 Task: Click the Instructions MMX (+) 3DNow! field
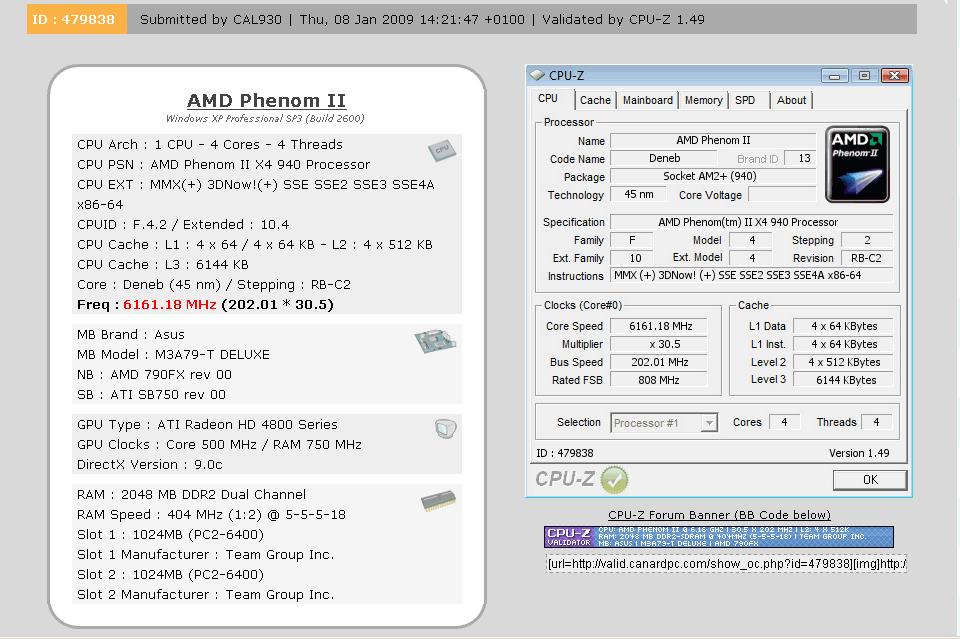751,275
